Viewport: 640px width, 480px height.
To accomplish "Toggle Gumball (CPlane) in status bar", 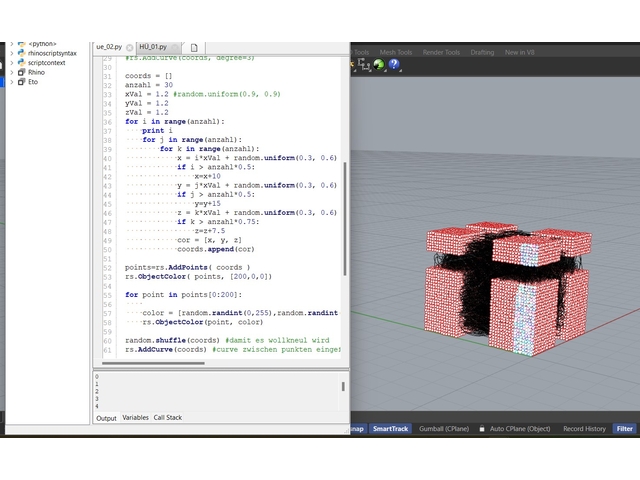I will click(445, 429).
